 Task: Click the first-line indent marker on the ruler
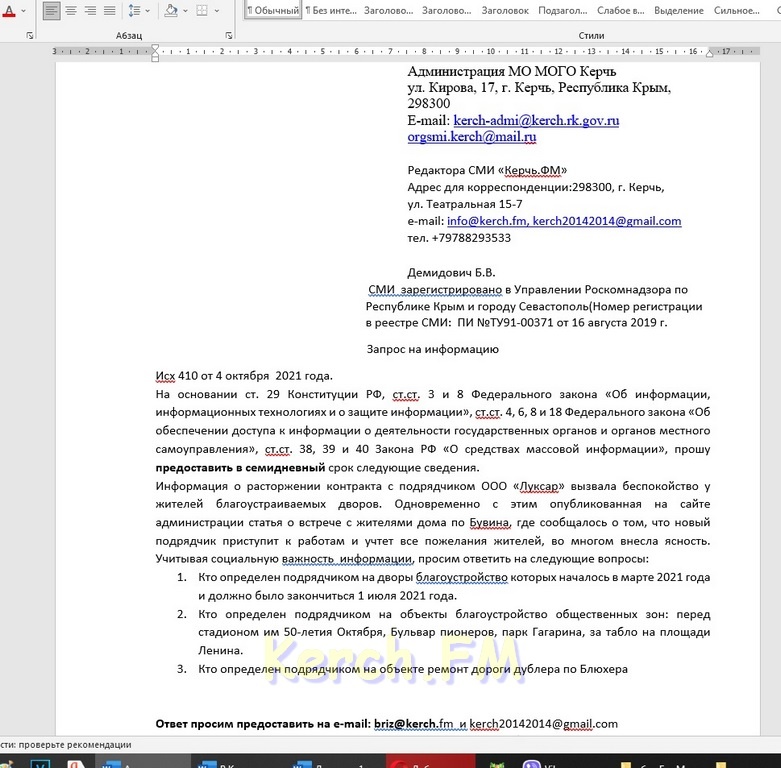point(153,47)
